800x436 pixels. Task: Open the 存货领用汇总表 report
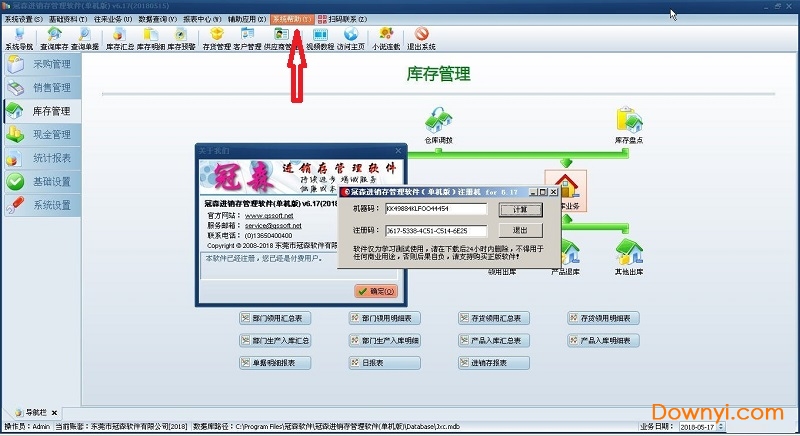(x=494, y=318)
